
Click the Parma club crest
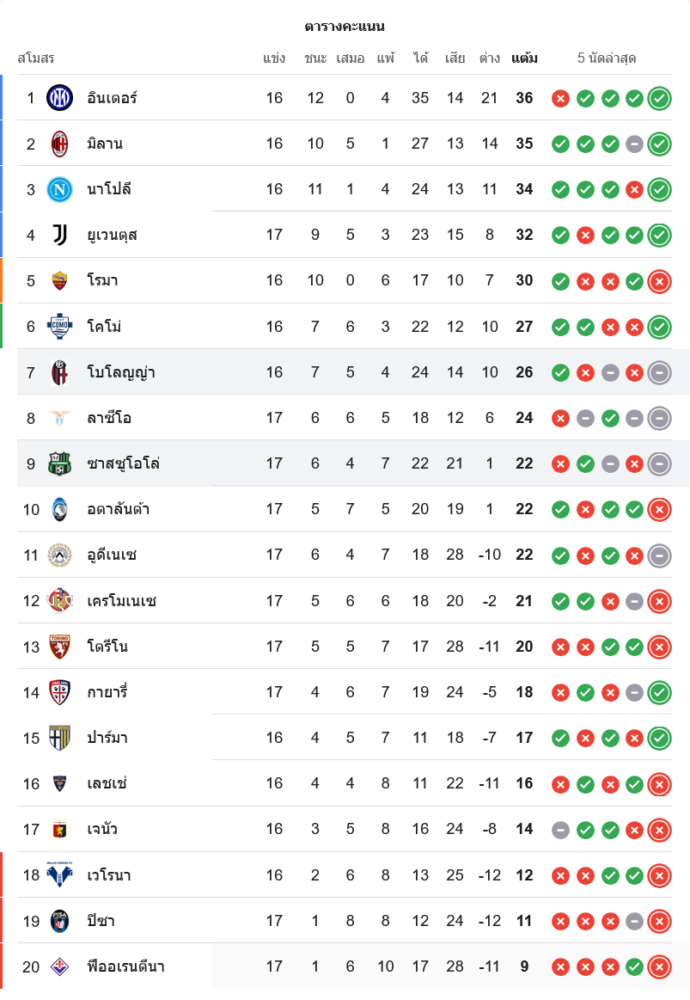point(60,738)
